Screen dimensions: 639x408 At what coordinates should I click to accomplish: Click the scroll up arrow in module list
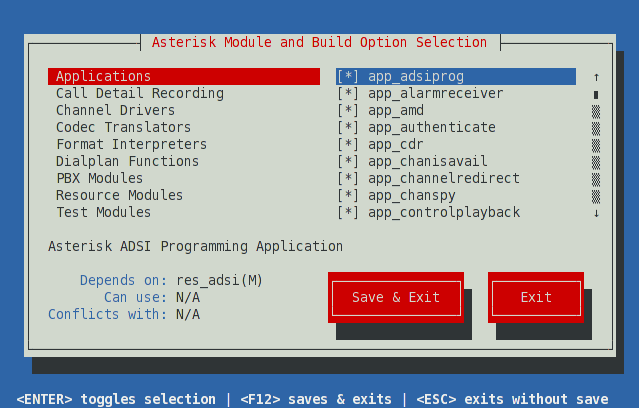pyautogui.click(x=596, y=77)
